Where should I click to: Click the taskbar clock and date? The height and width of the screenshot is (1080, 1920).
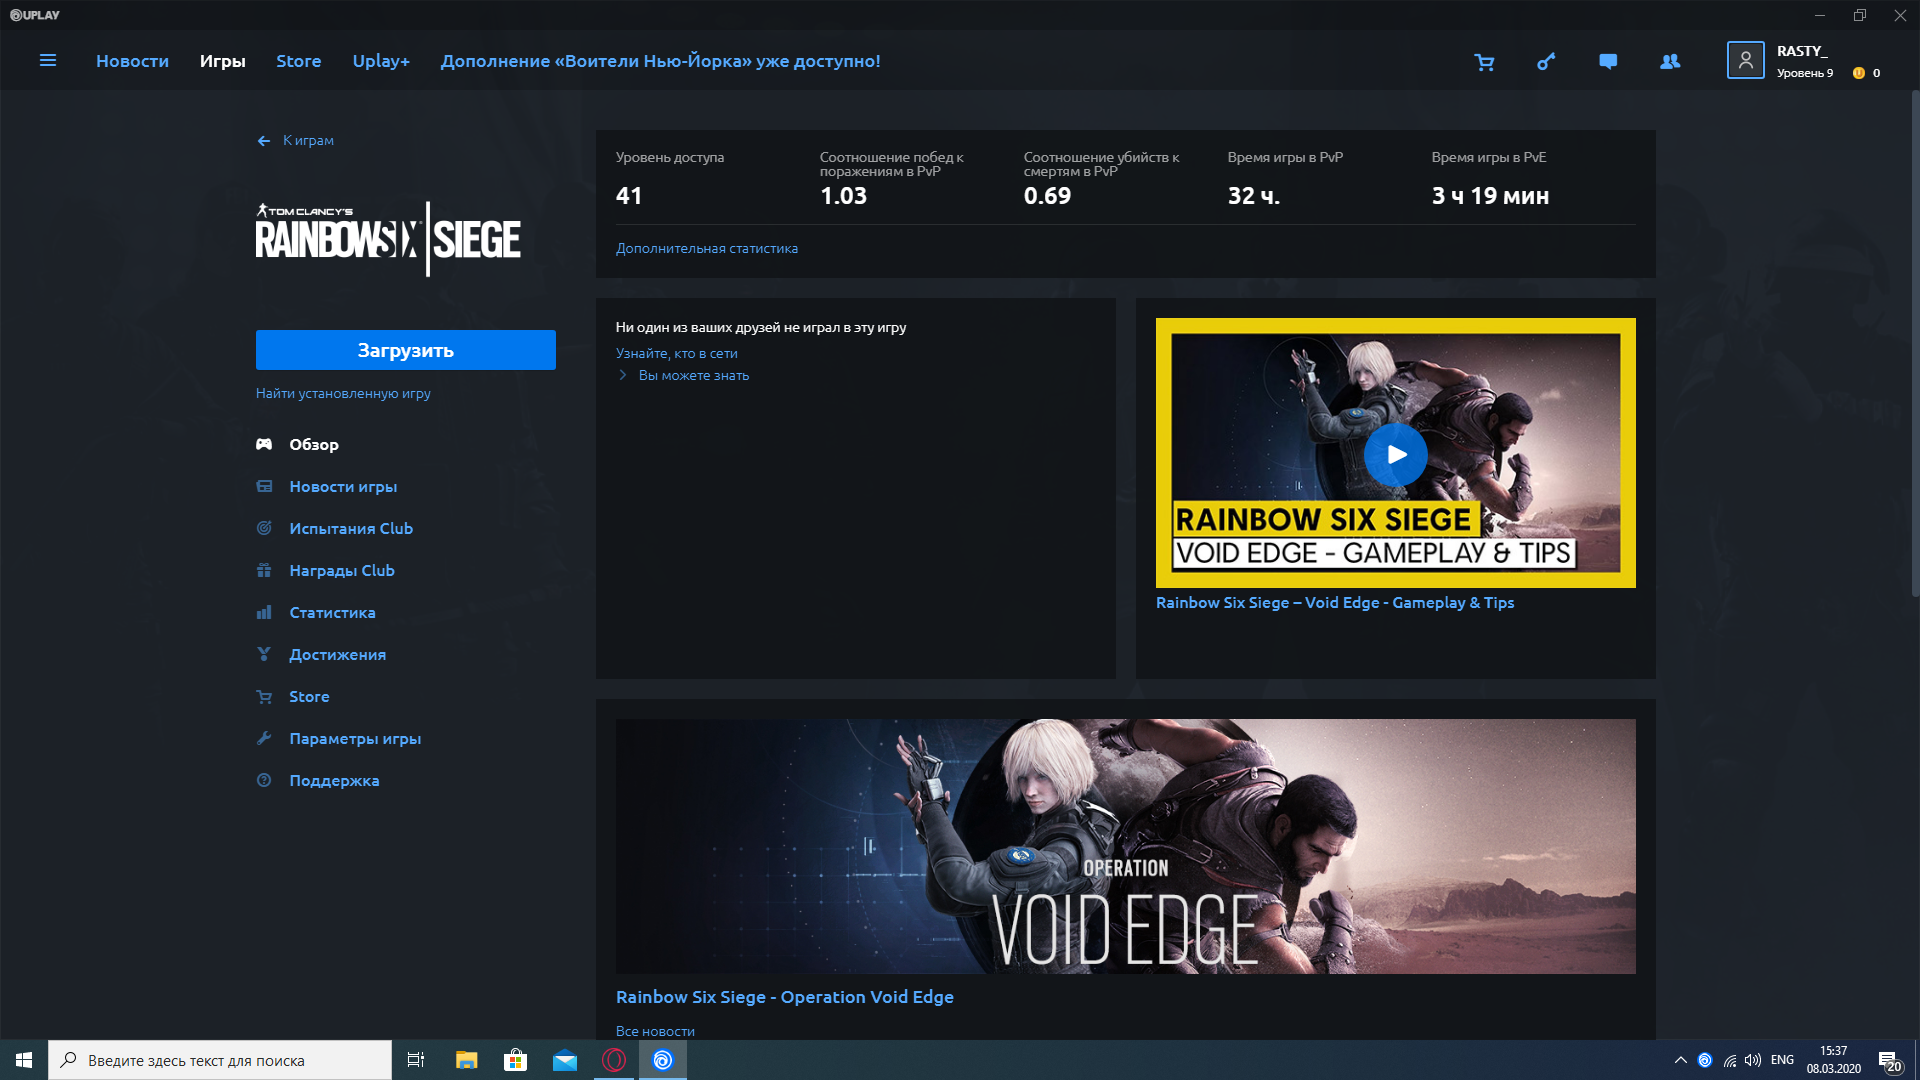click(x=1833, y=1060)
